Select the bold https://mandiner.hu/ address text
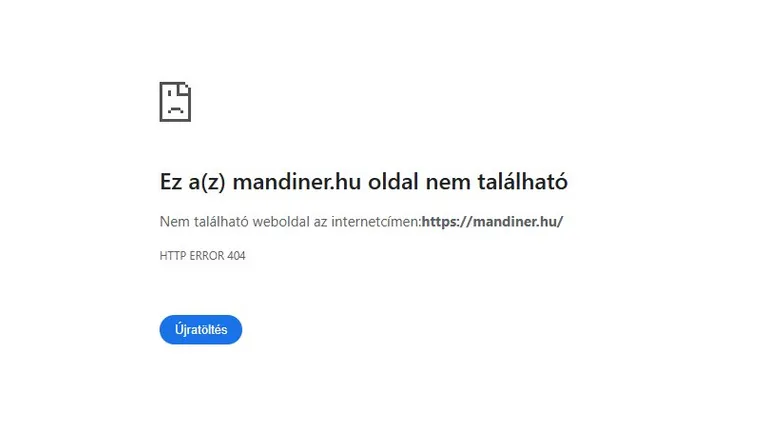The width and height of the screenshot is (768, 432). coord(493,221)
